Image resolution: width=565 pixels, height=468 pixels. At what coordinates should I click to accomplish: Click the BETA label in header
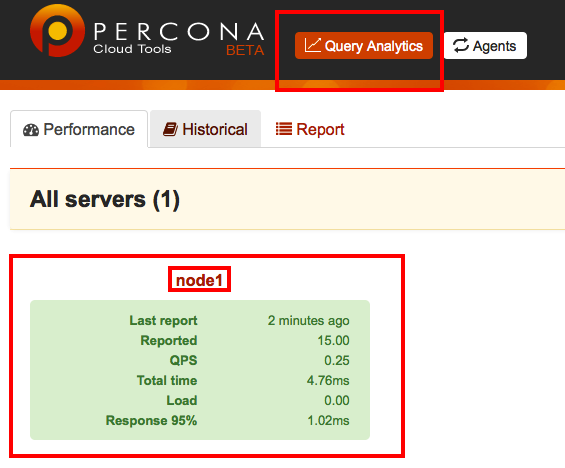point(245,50)
